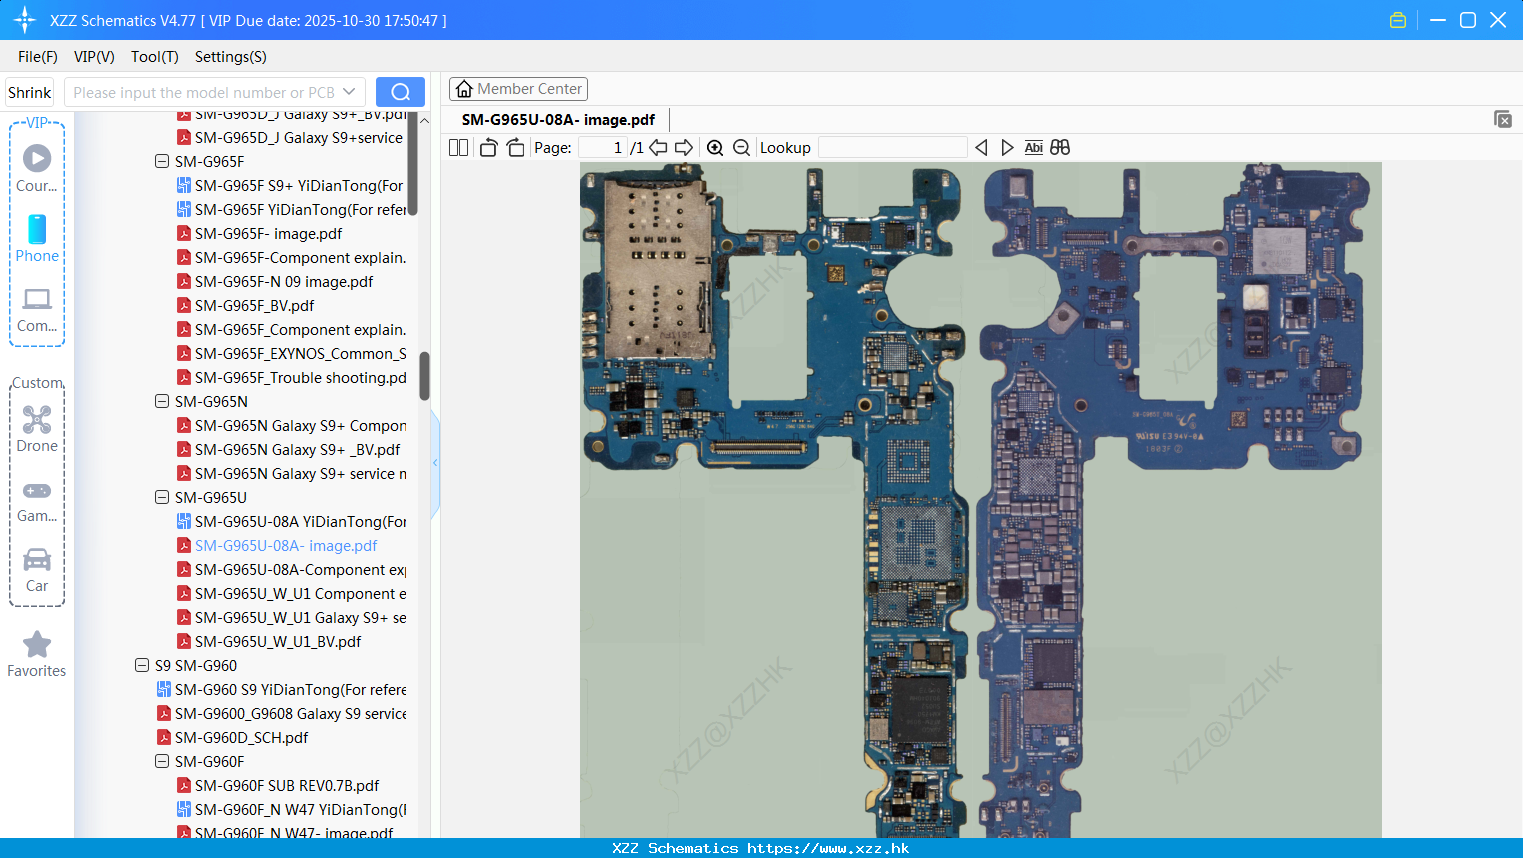Open the Settings(S) menu
Viewport: 1523px width, 858px height.
(230, 57)
